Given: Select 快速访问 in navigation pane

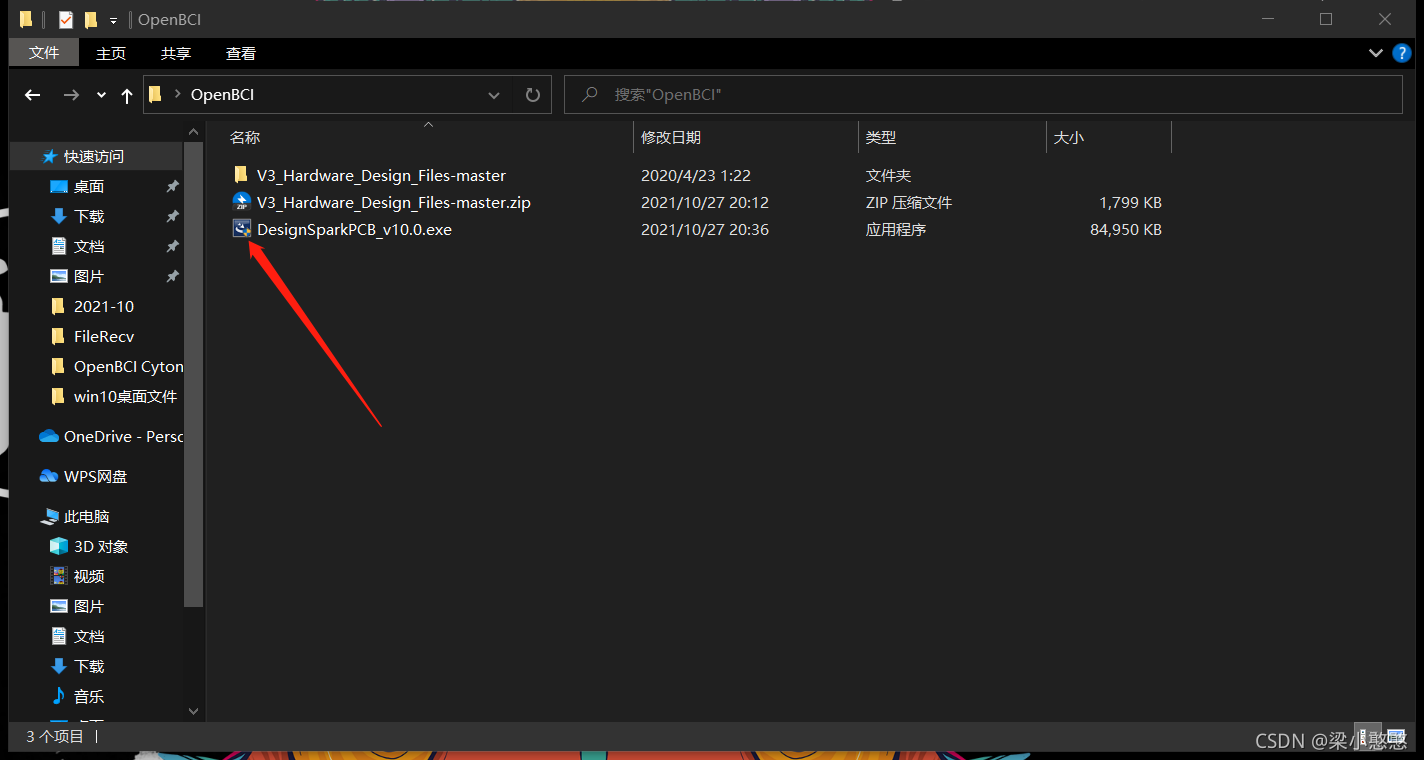Looking at the screenshot, I should coord(94,156).
